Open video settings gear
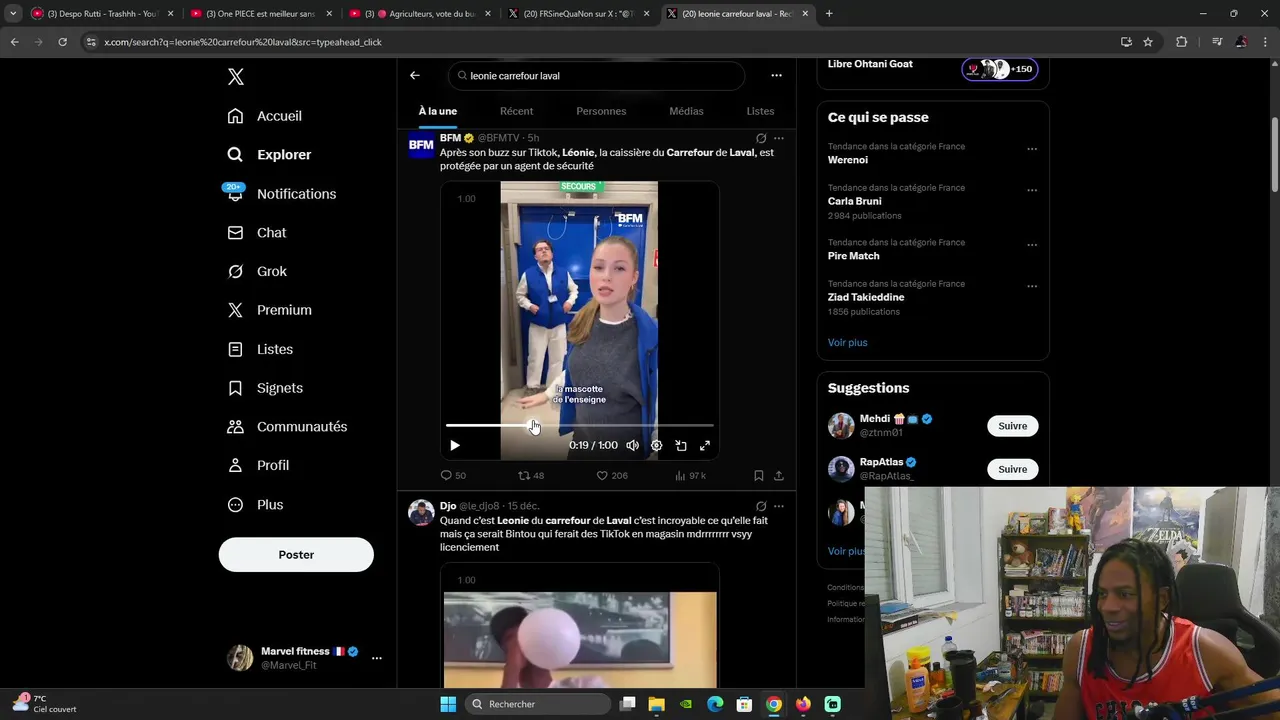This screenshot has height=720, width=1280. pyautogui.click(x=657, y=446)
